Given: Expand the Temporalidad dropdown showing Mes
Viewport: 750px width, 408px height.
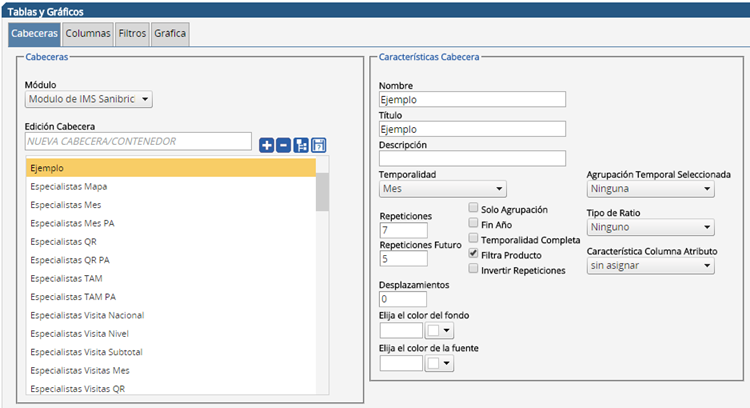Looking at the screenshot, I should point(443,188).
